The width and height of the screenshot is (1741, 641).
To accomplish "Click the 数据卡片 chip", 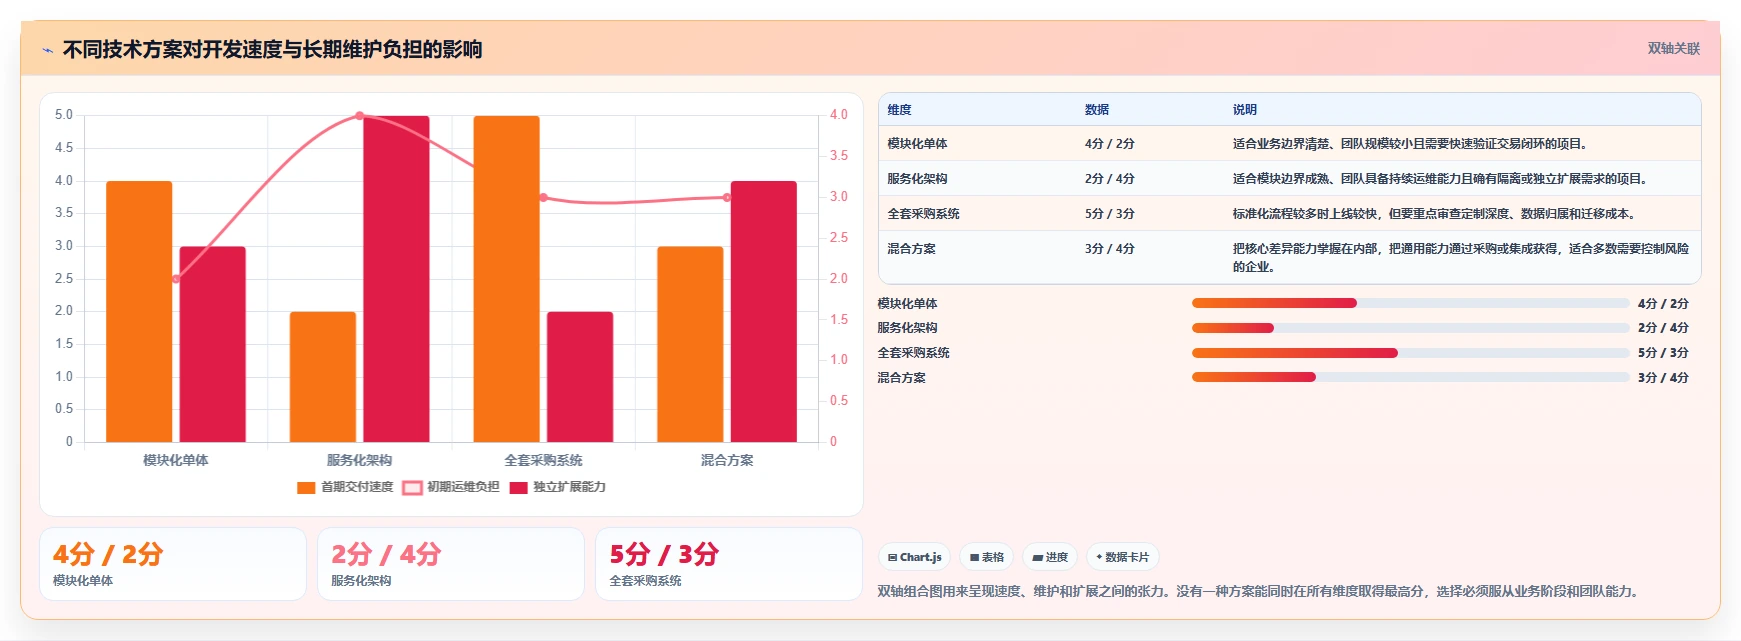I will (1123, 557).
